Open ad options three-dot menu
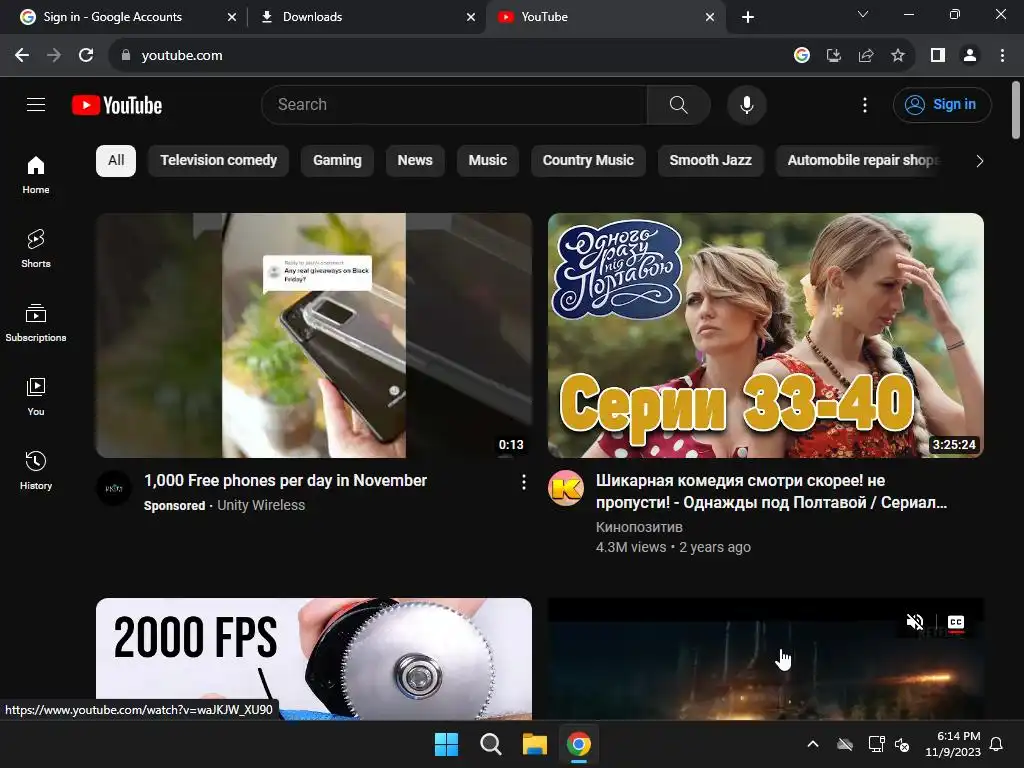 click(x=524, y=482)
